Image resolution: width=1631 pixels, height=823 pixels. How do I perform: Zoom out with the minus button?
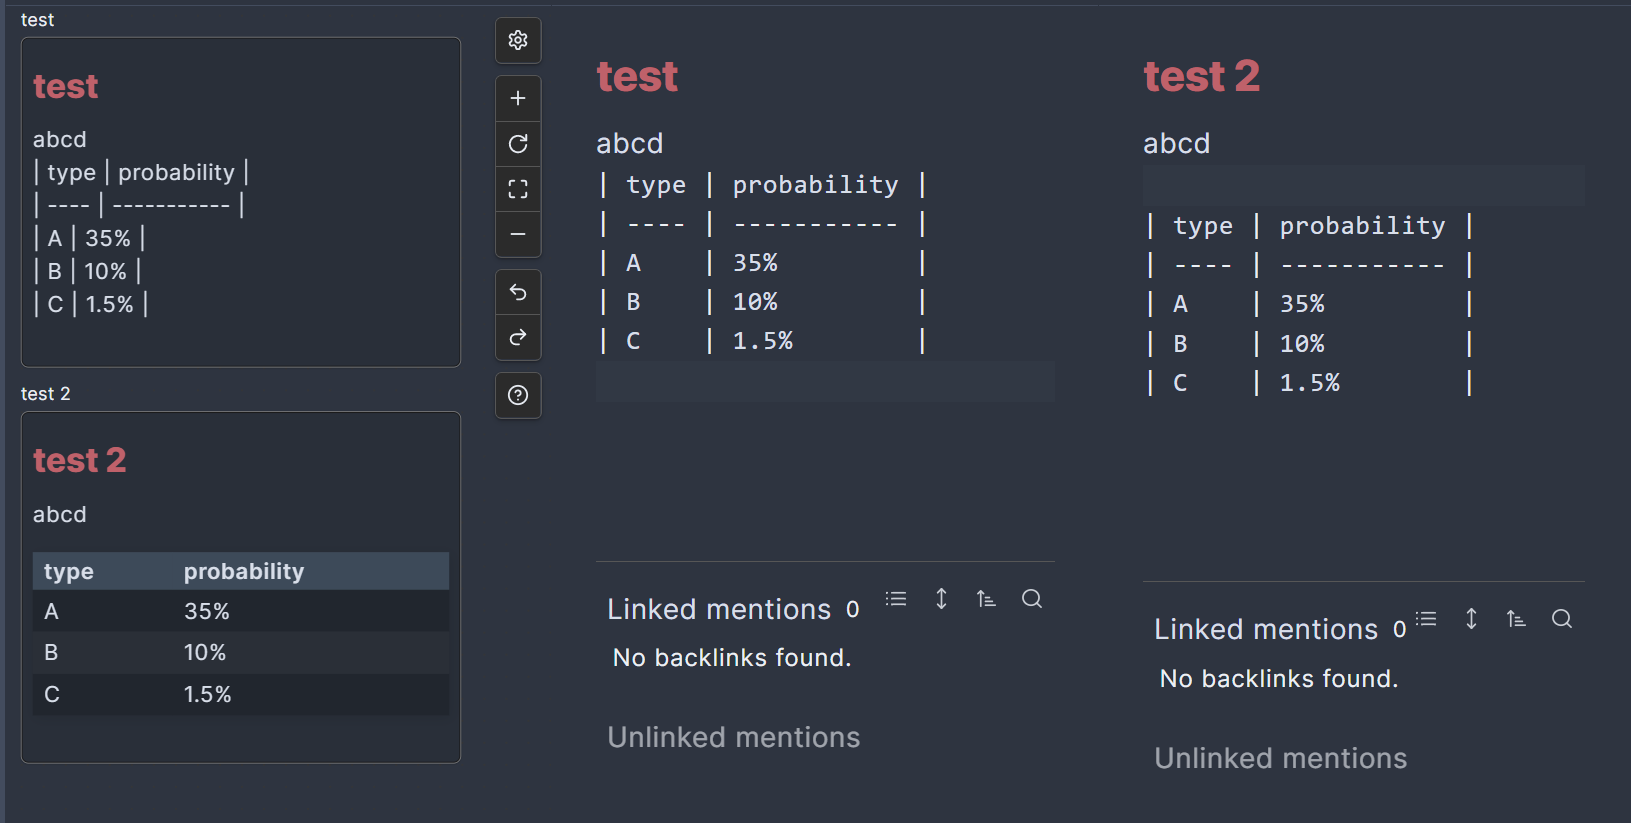518,235
